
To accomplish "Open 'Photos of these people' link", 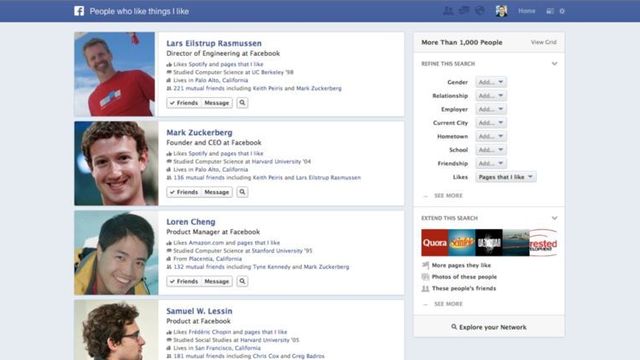I will click(x=464, y=277).
